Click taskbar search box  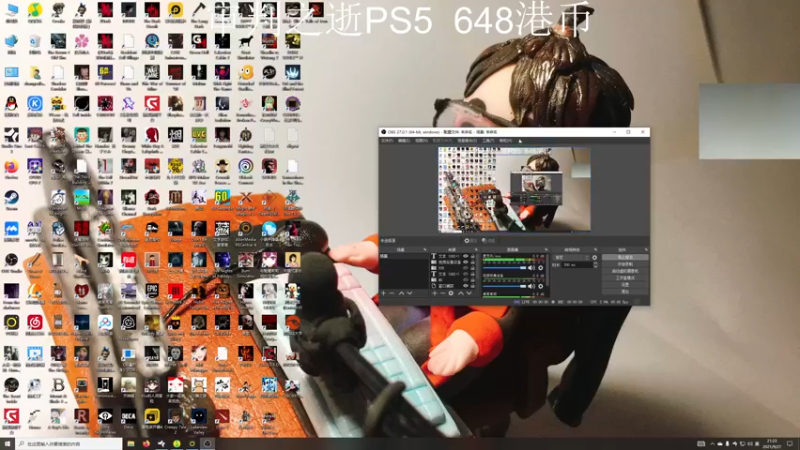click(69, 444)
